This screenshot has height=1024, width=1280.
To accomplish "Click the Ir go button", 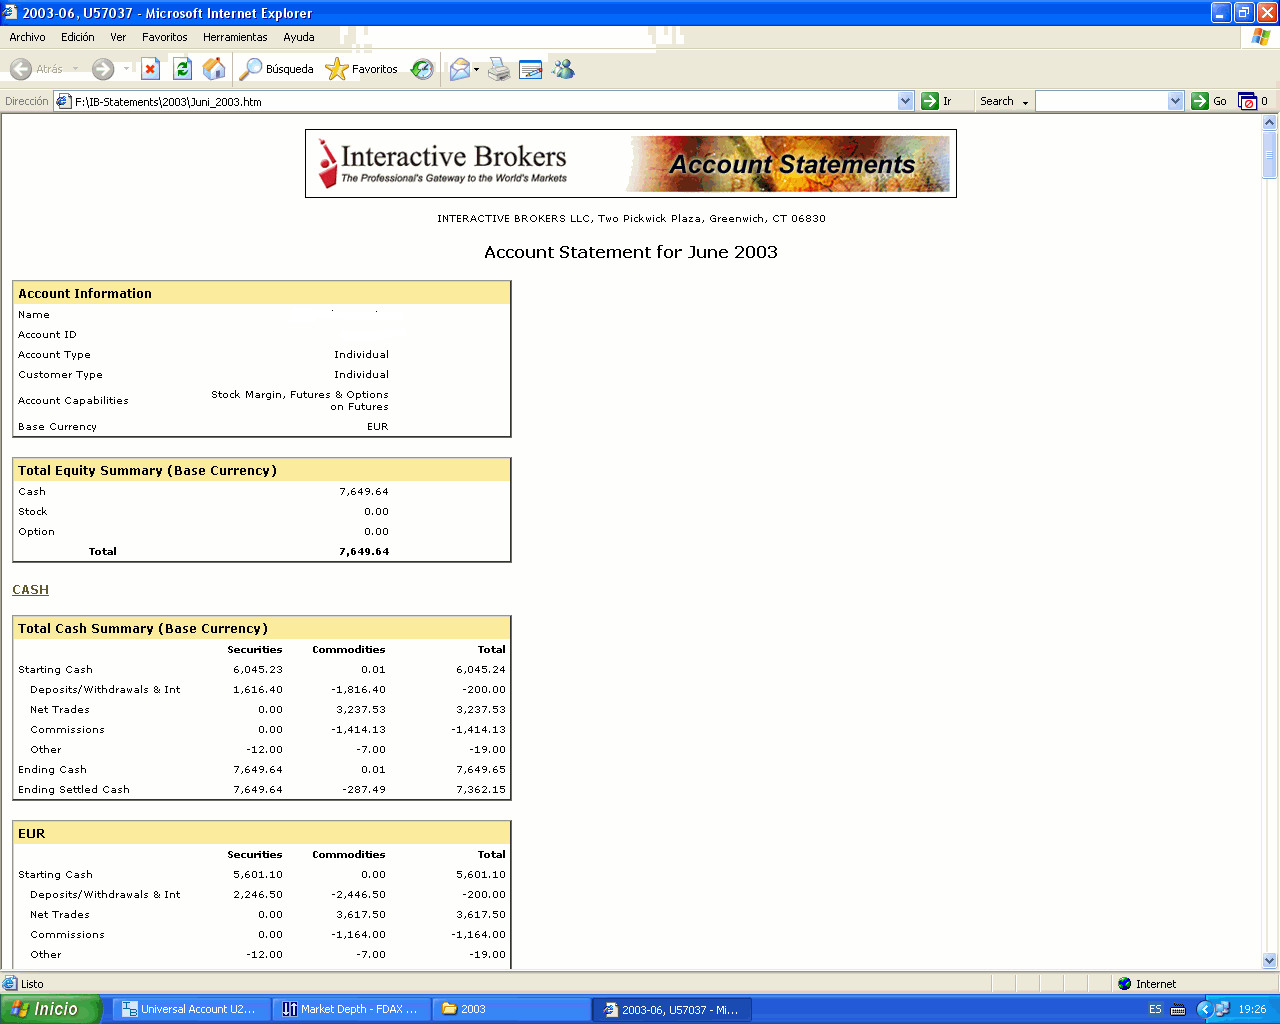I will [x=937, y=101].
